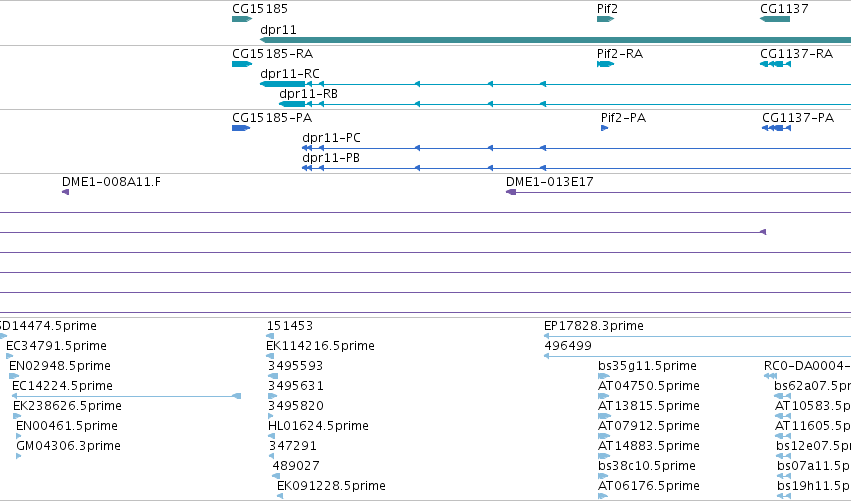Click the EP17828.3prime label
The height and width of the screenshot is (501, 851).
click(594, 326)
